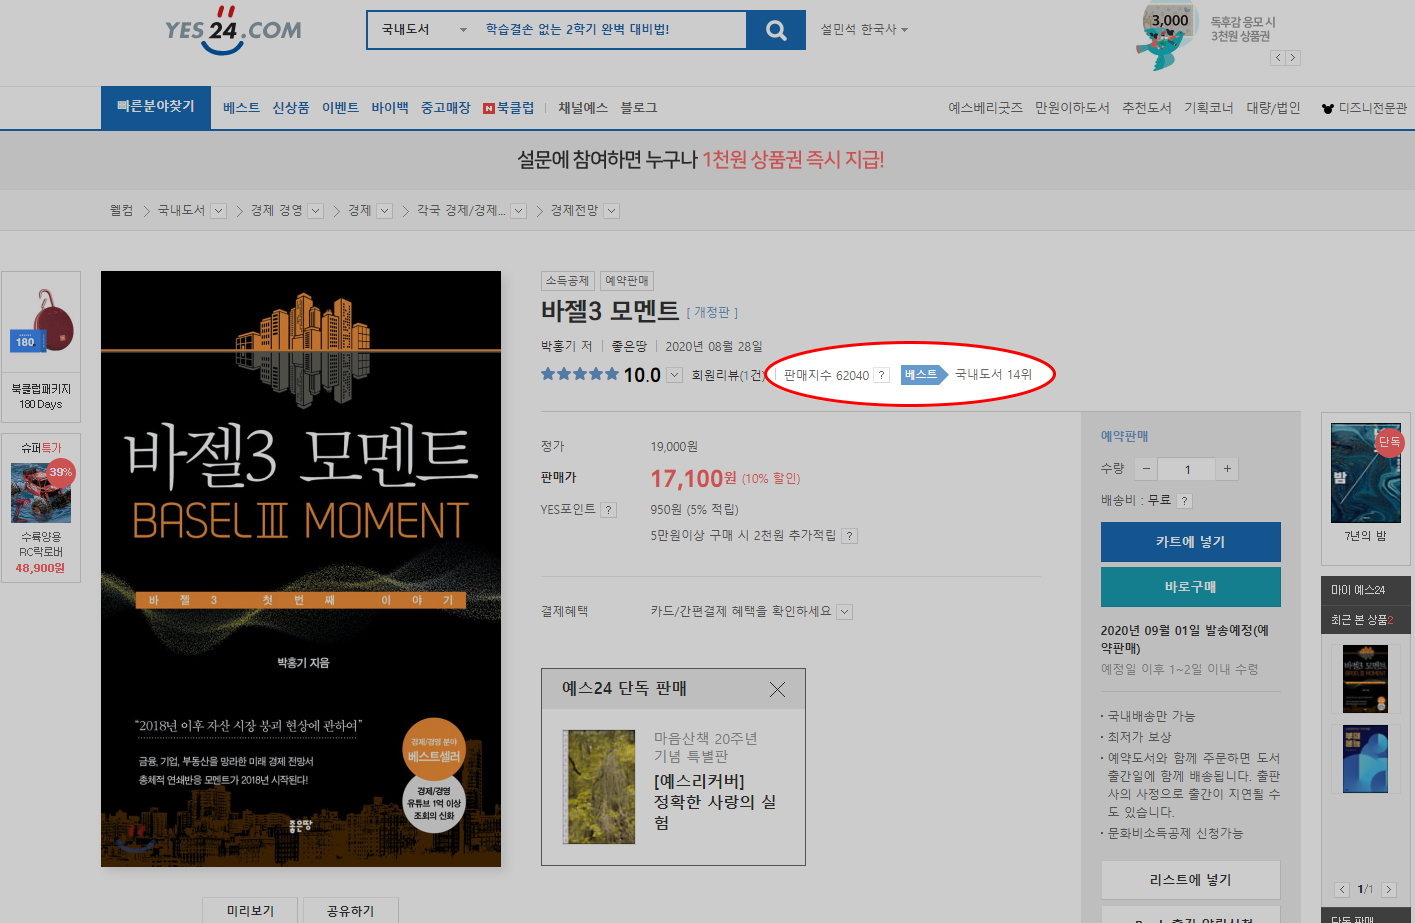Click the 웰컴 breadcrumb
Viewport: 1415px width, 923px height.
click(121, 210)
